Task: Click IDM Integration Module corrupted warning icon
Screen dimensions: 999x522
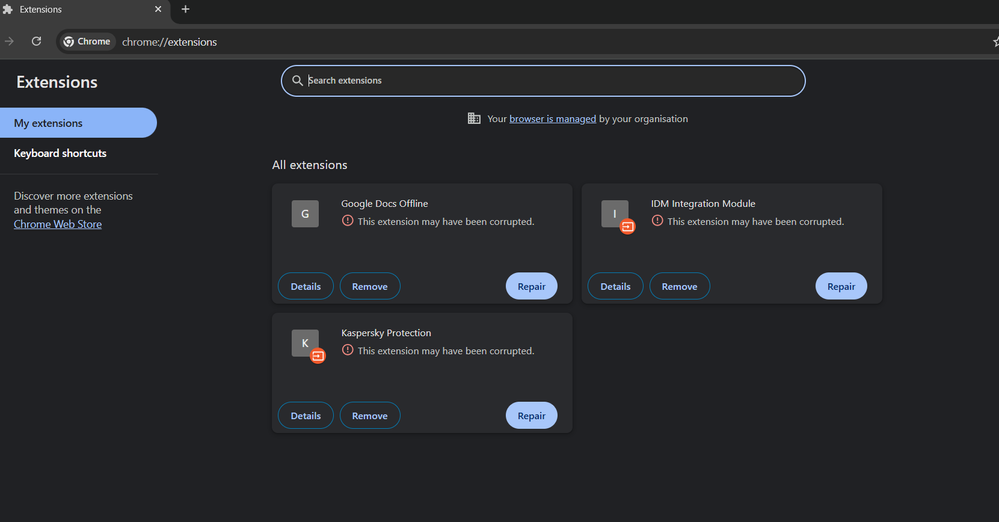Action: (657, 221)
